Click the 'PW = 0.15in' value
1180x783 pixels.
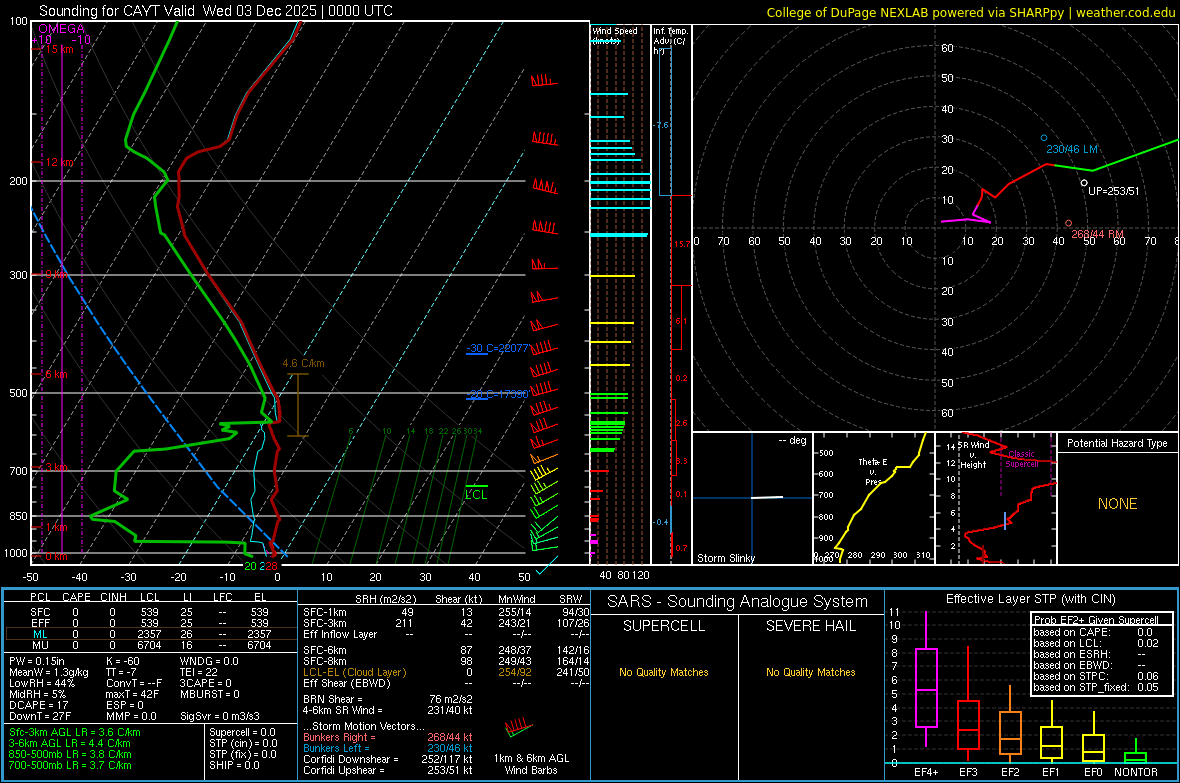(37, 661)
